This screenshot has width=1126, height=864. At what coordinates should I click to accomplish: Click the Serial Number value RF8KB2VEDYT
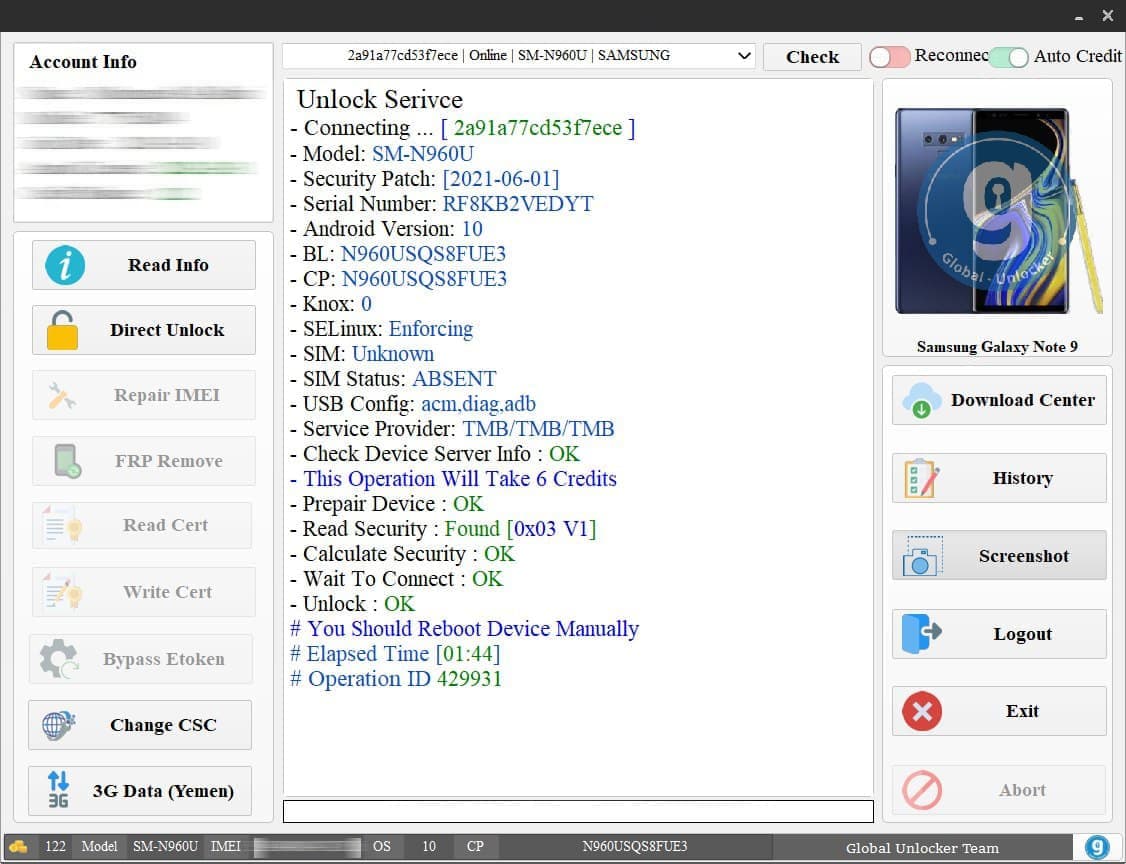tap(518, 204)
